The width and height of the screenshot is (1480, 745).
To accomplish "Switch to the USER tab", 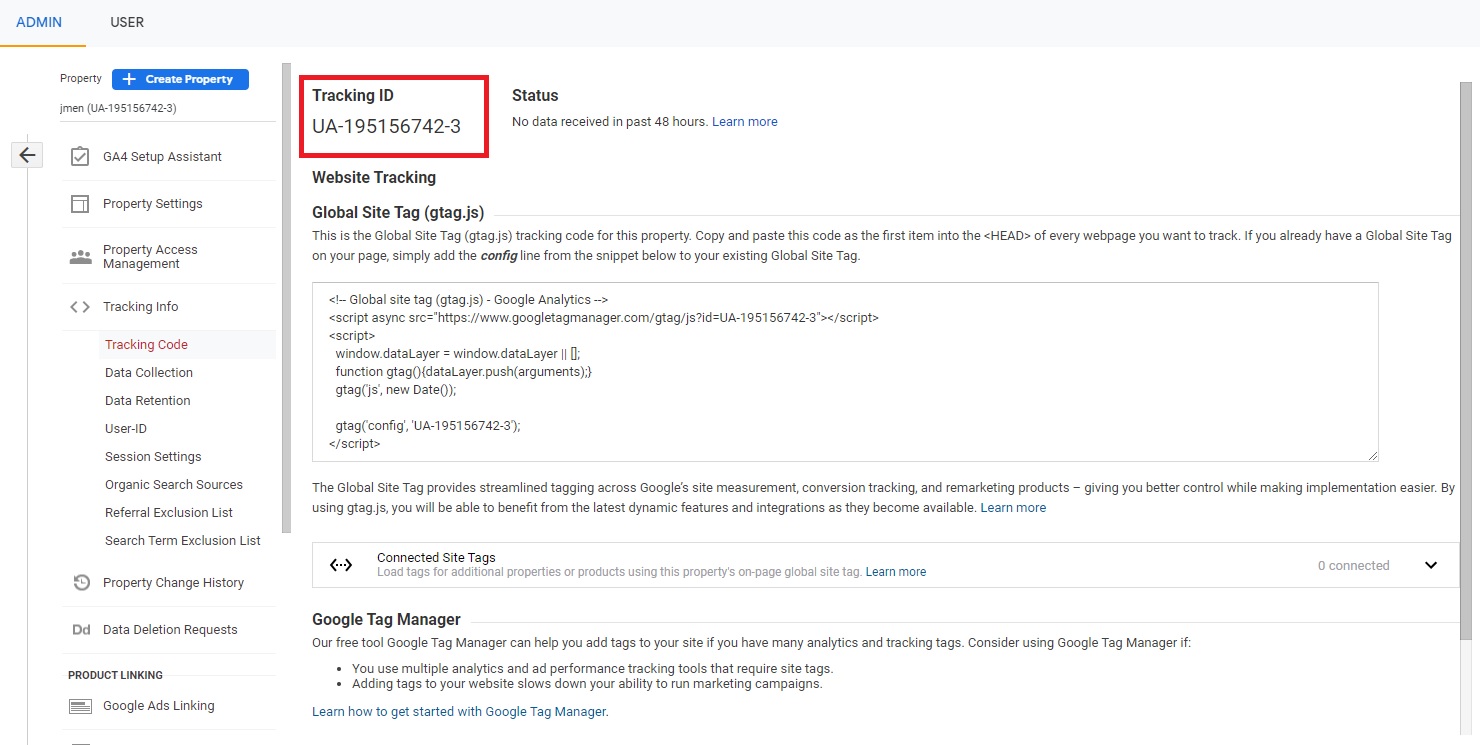I will click(x=127, y=22).
